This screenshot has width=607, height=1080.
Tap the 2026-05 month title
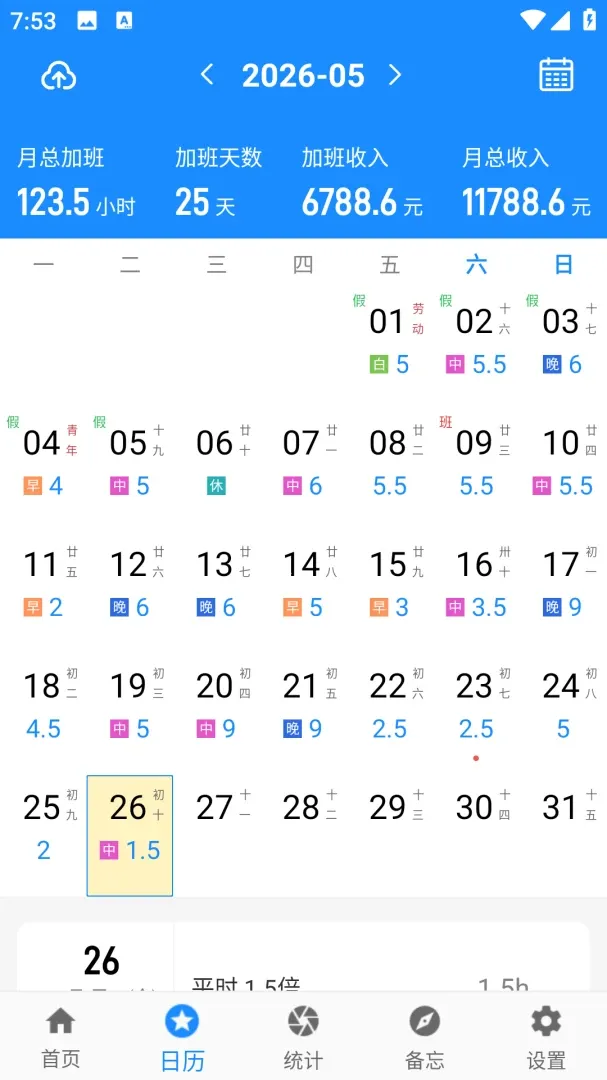[x=303, y=75]
